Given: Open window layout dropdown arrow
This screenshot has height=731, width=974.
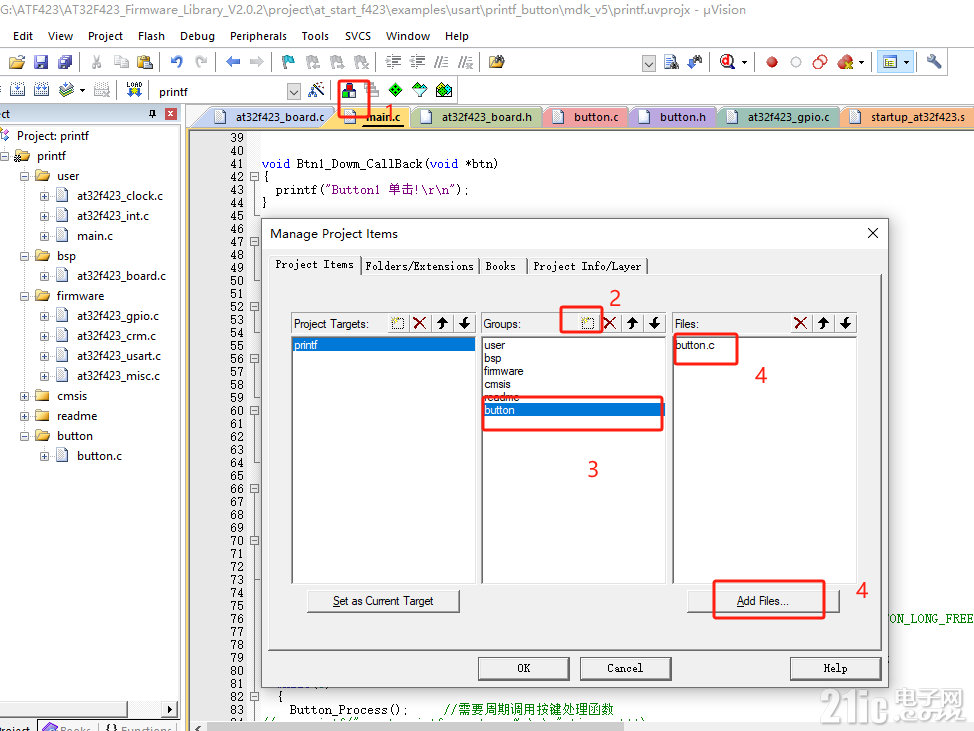Looking at the screenshot, I should 906,62.
